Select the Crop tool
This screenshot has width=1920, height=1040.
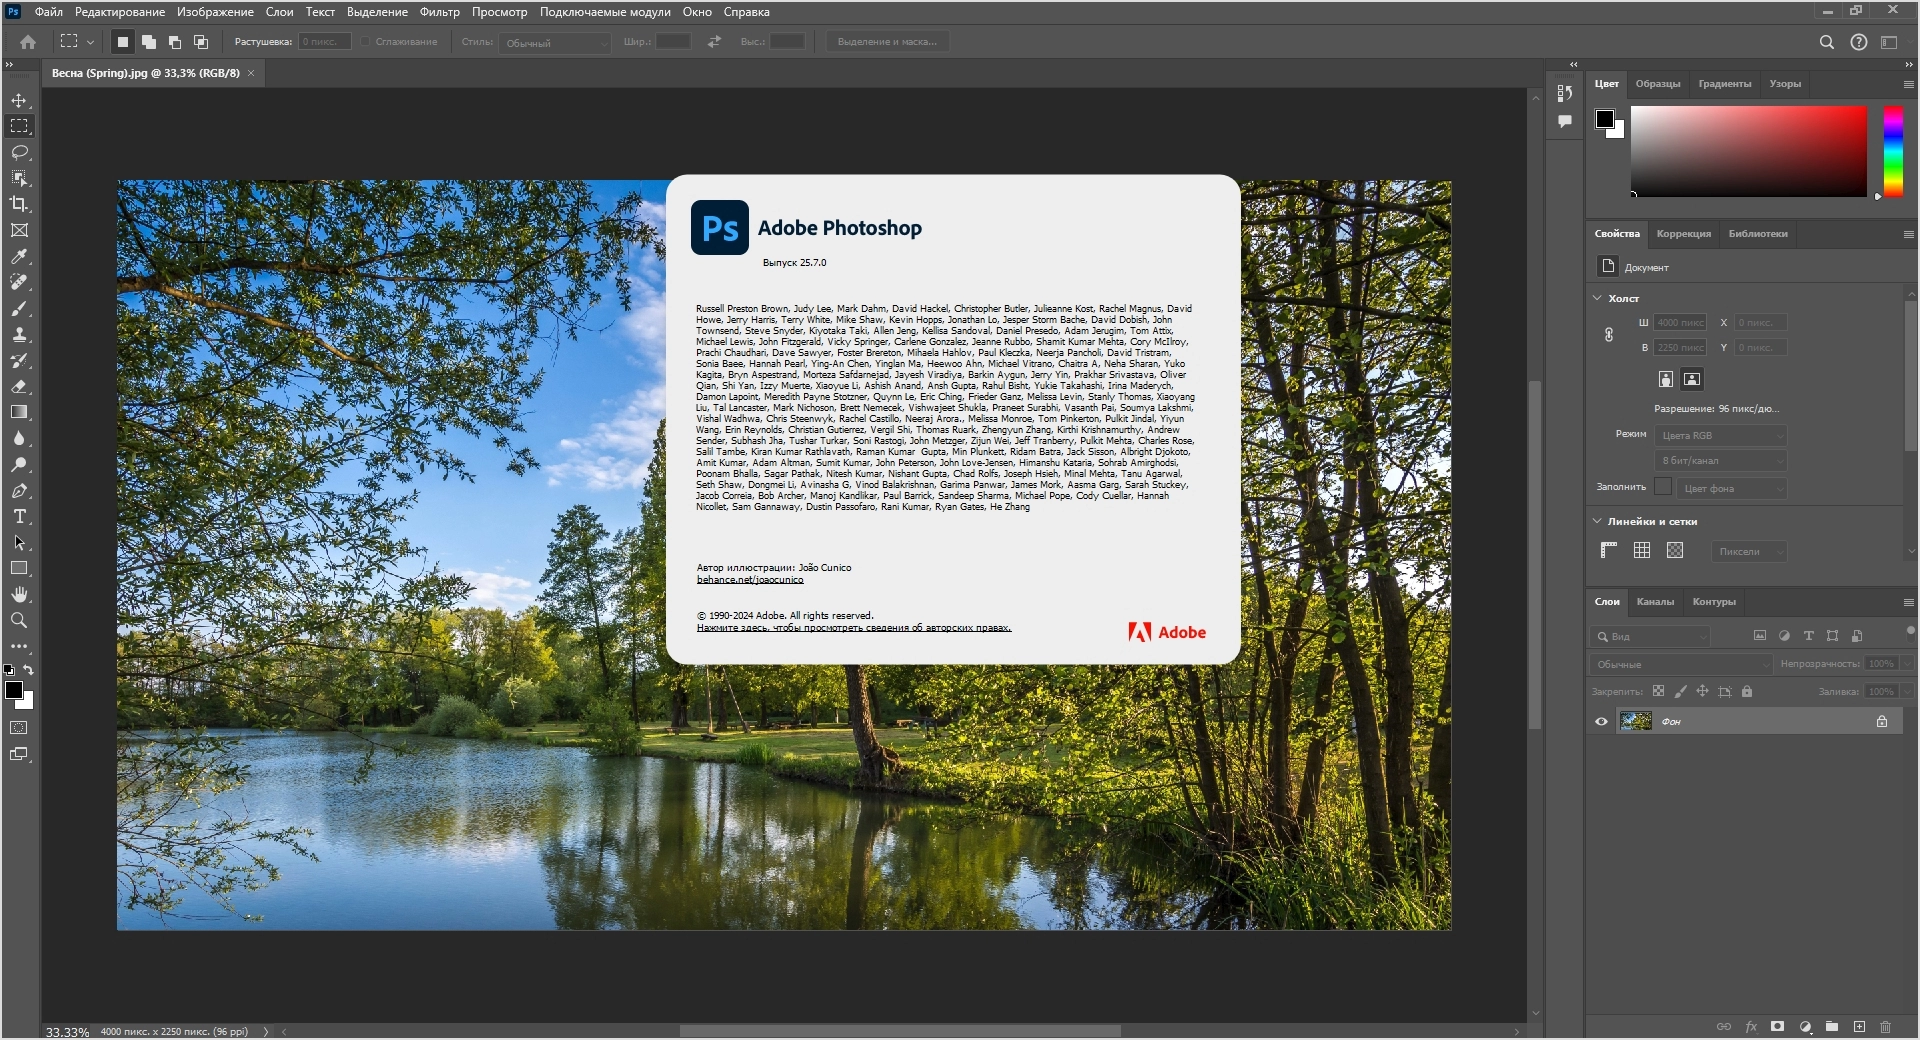click(19, 204)
